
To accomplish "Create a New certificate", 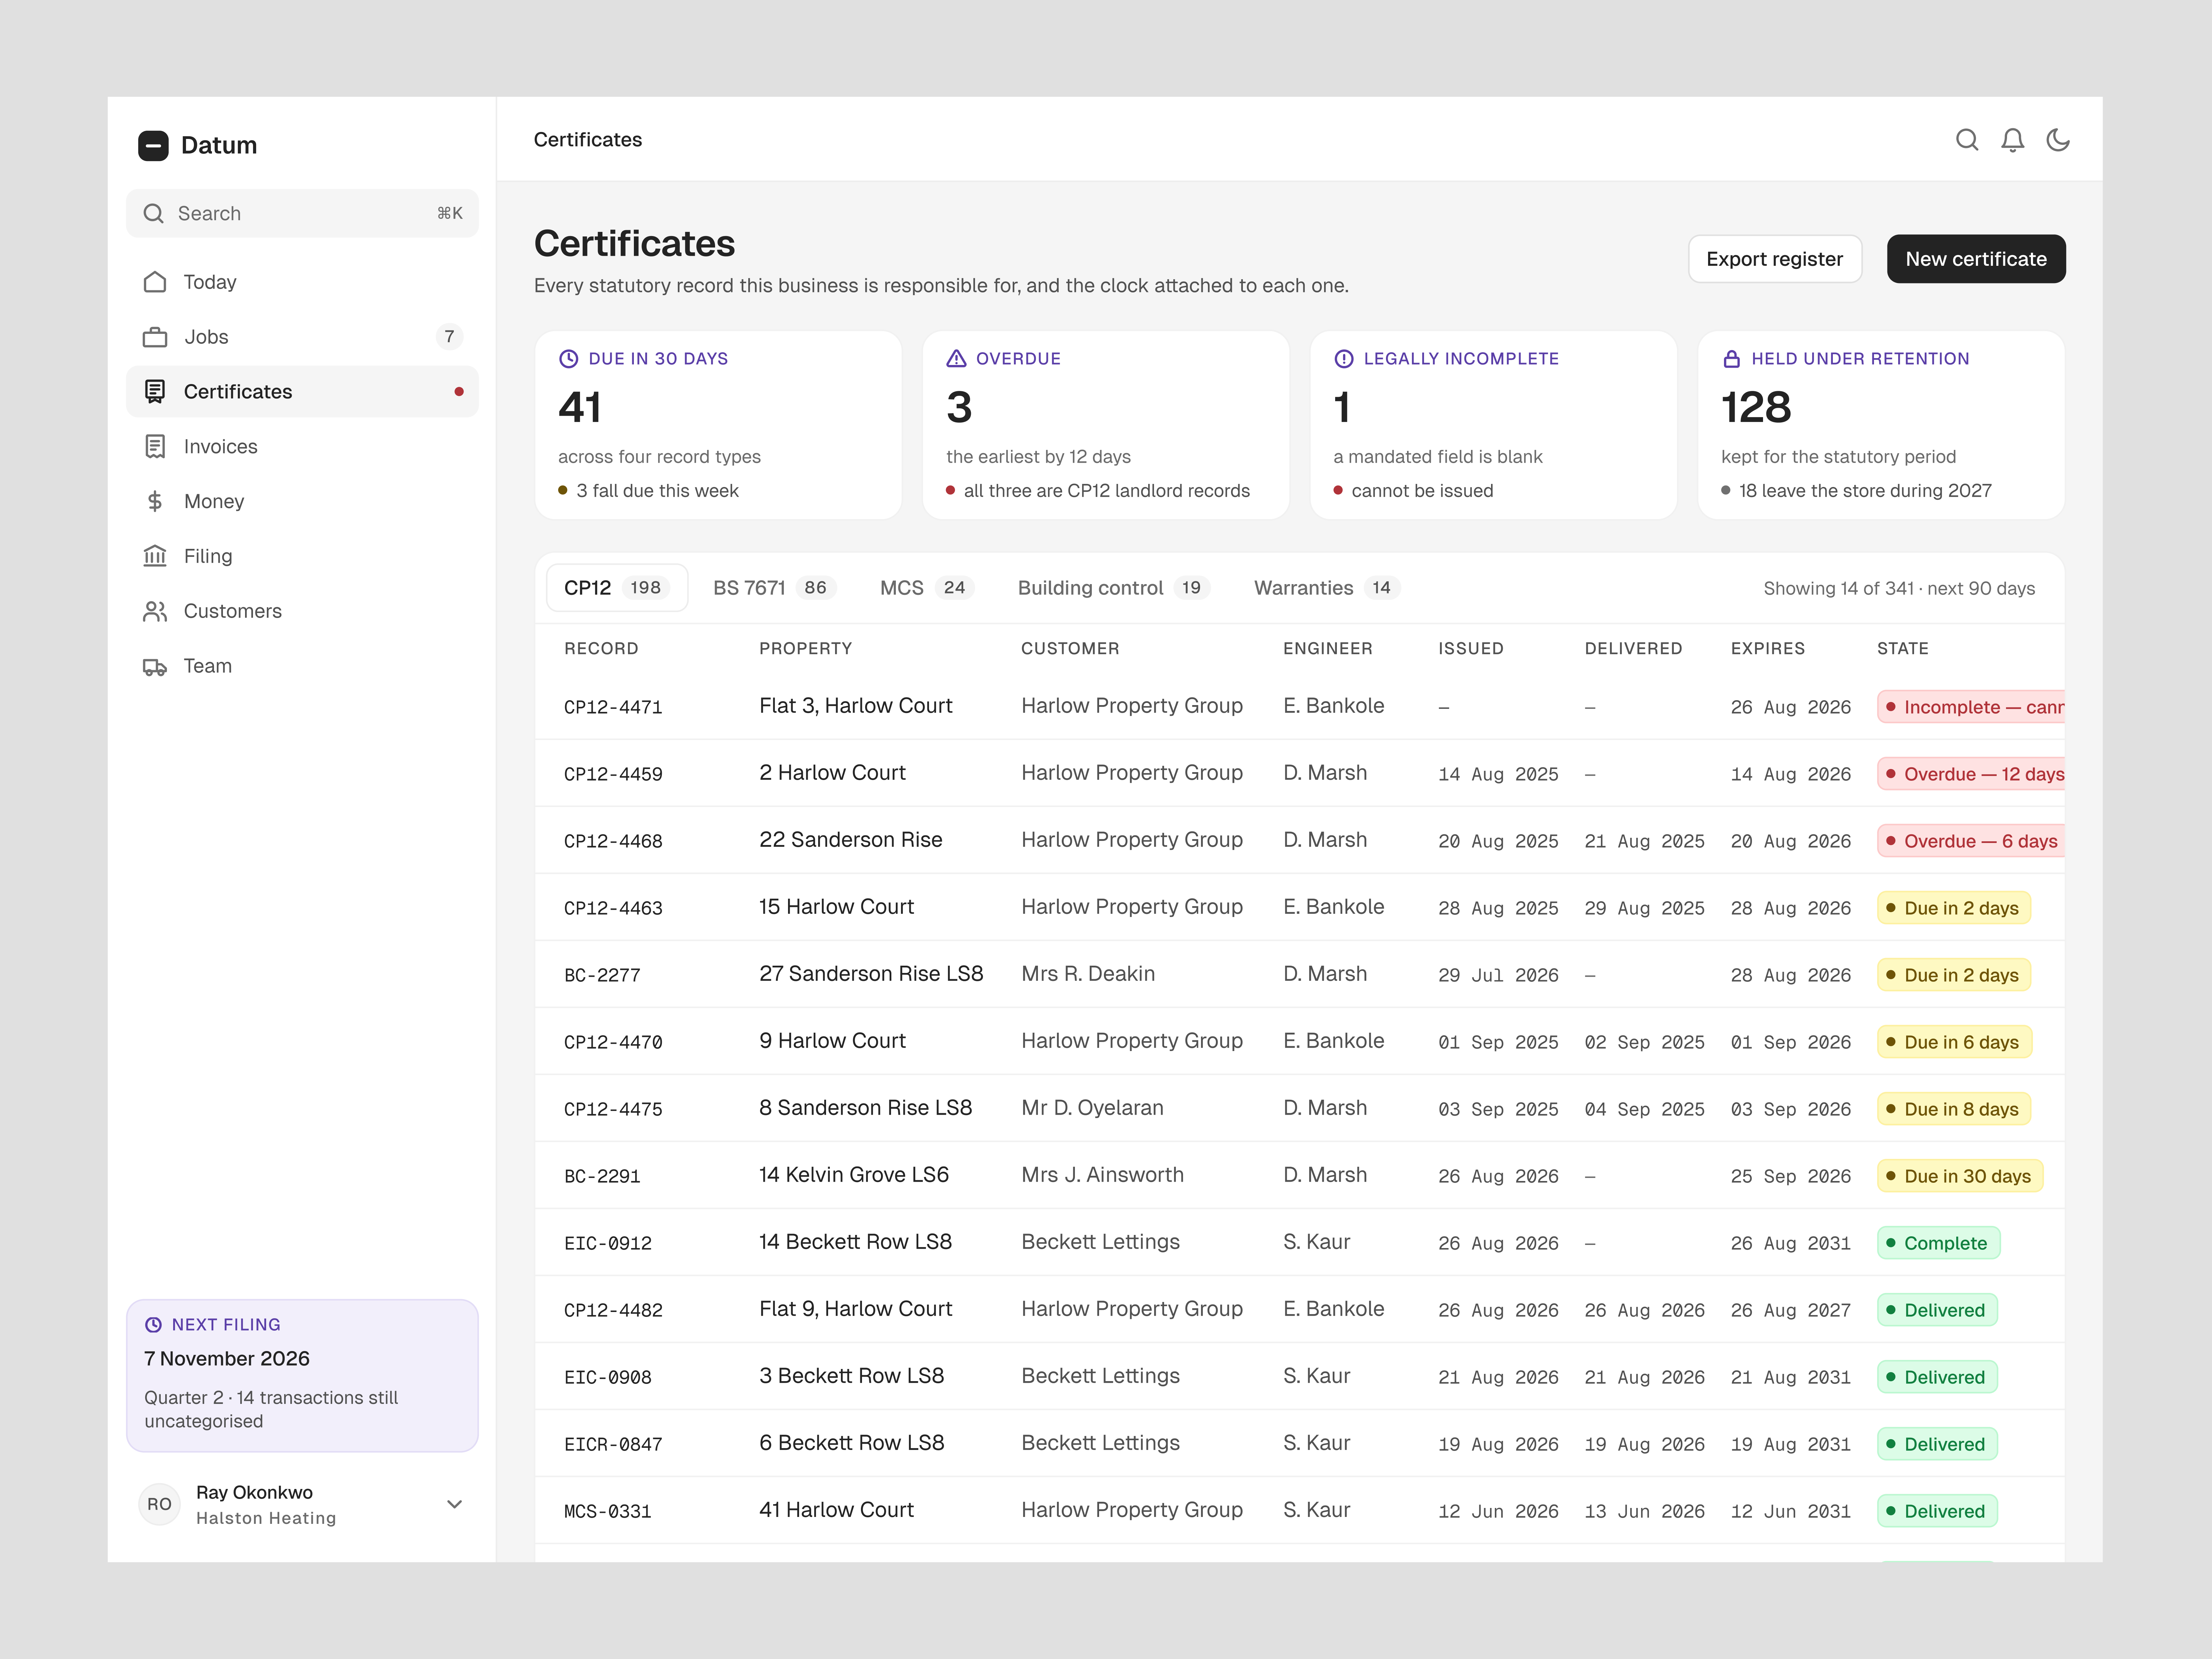I will (x=1976, y=259).
